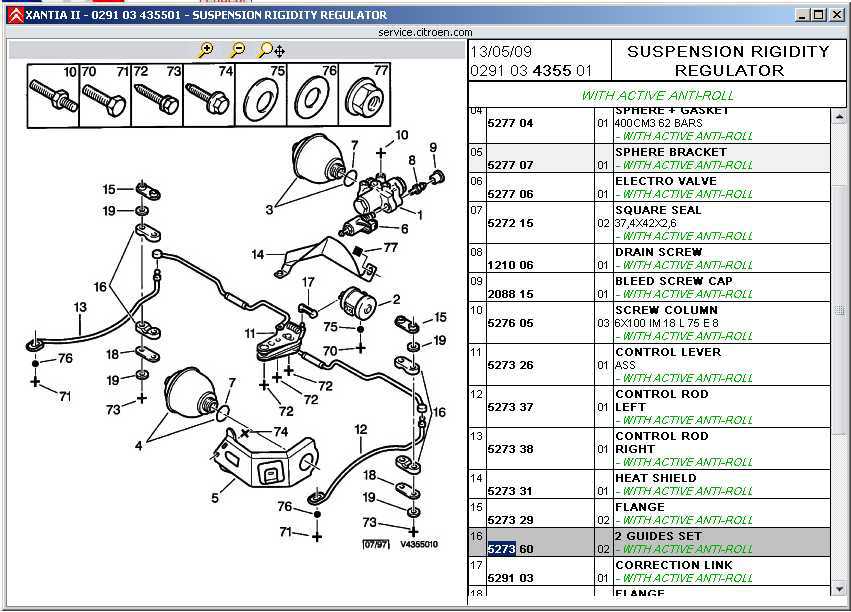Select FLANGE row with part 5273 29
The width and height of the screenshot is (851, 612).
pos(650,513)
